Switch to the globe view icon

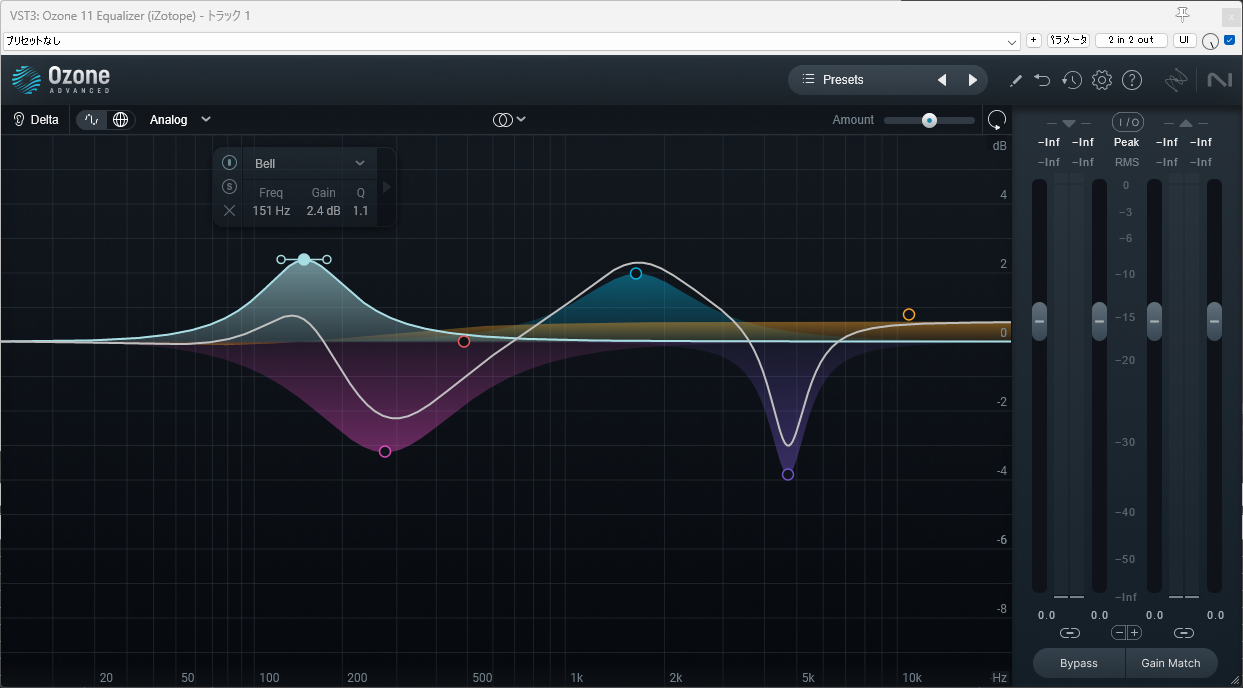pyautogui.click(x=121, y=120)
